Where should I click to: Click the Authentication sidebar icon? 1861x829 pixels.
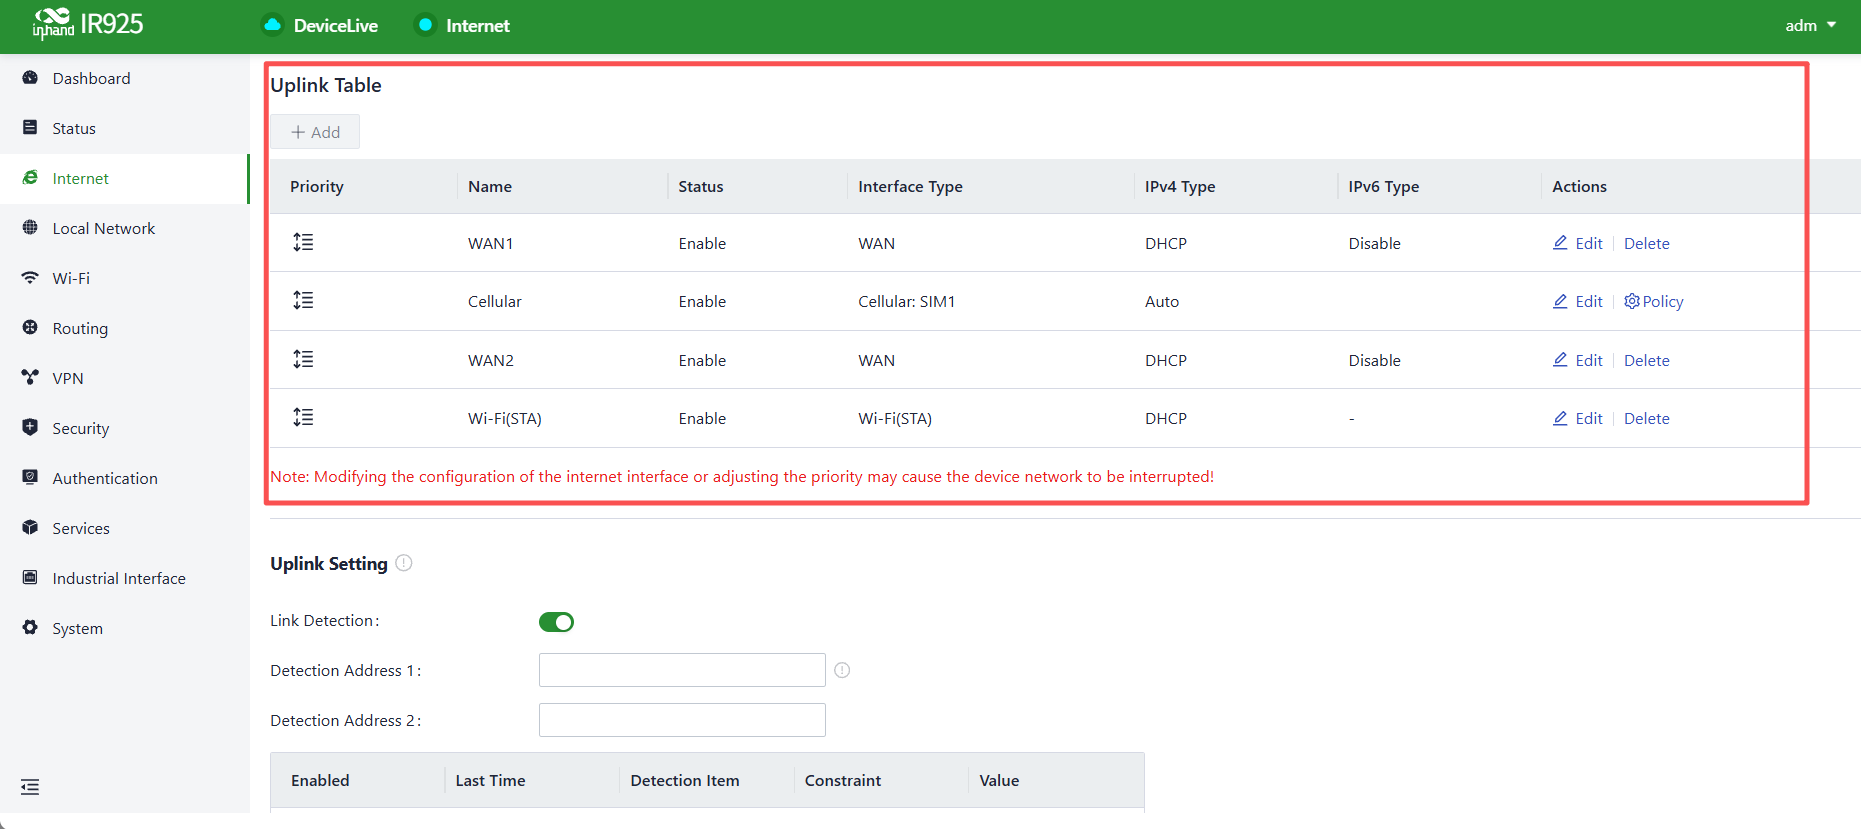[30, 478]
